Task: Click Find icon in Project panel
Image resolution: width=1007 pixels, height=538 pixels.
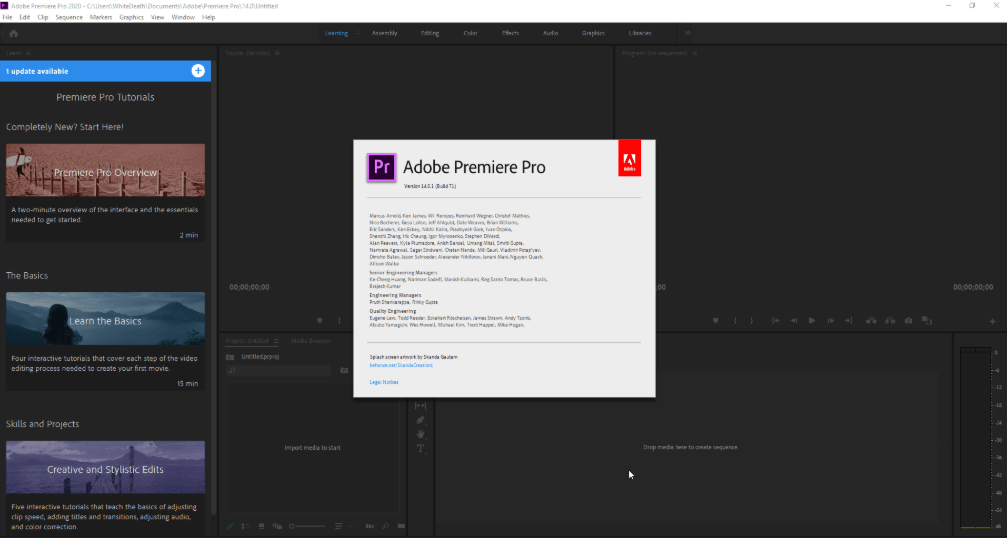Action: tap(385, 526)
